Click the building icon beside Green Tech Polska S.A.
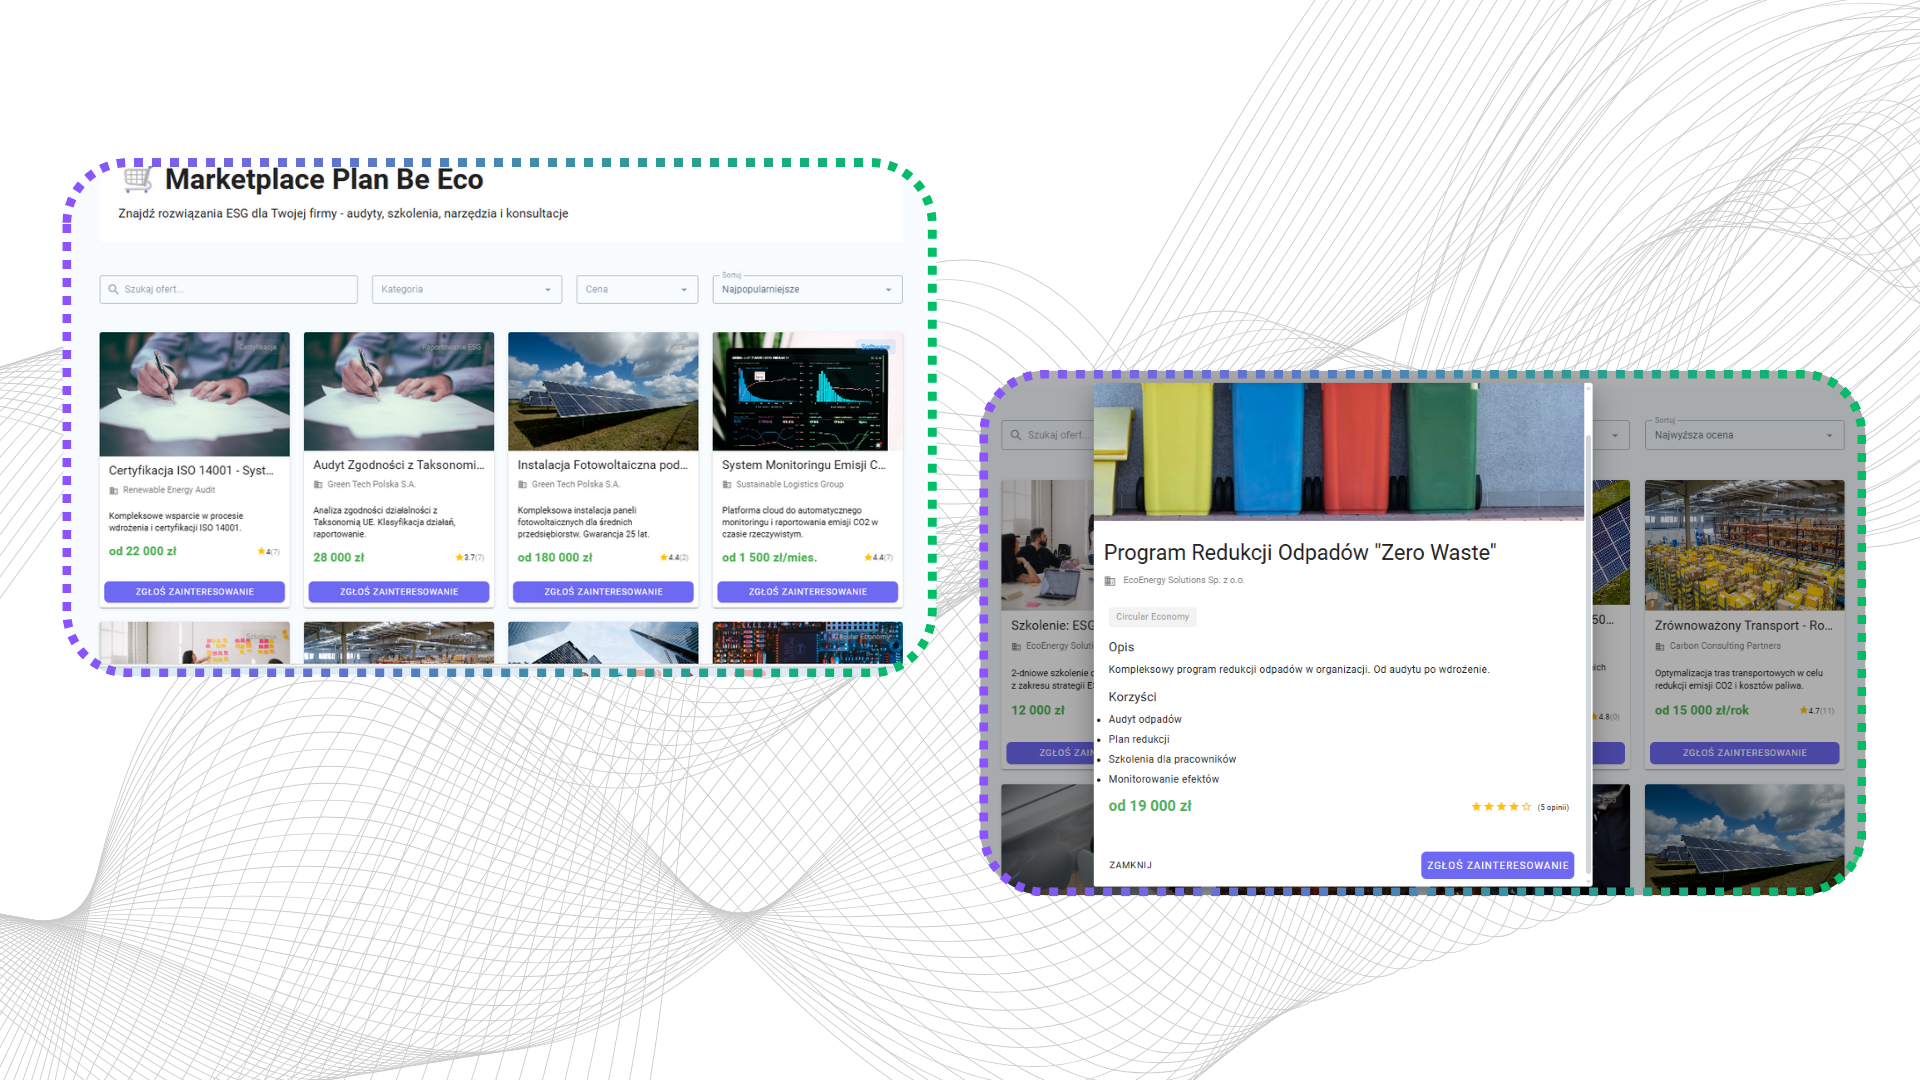The height and width of the screenshot is (1080, 1920). point(320,484)
